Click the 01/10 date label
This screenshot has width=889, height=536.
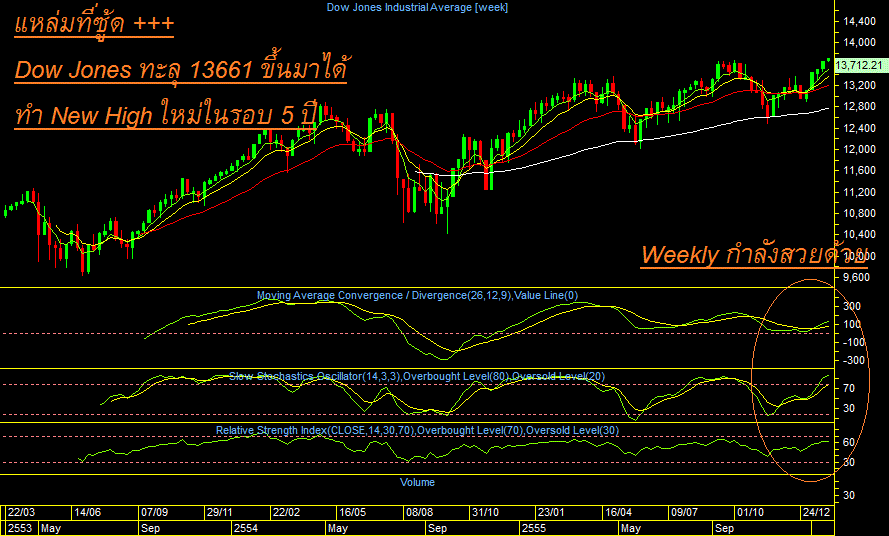[750, 513]
